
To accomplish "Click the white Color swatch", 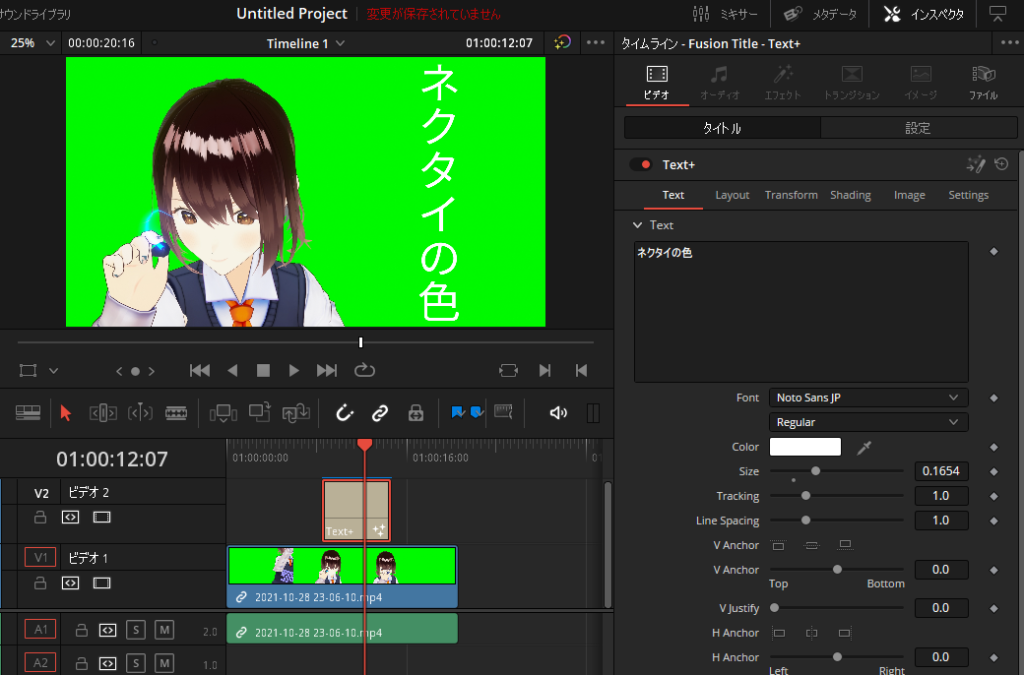I will click(x=805, y=447).
